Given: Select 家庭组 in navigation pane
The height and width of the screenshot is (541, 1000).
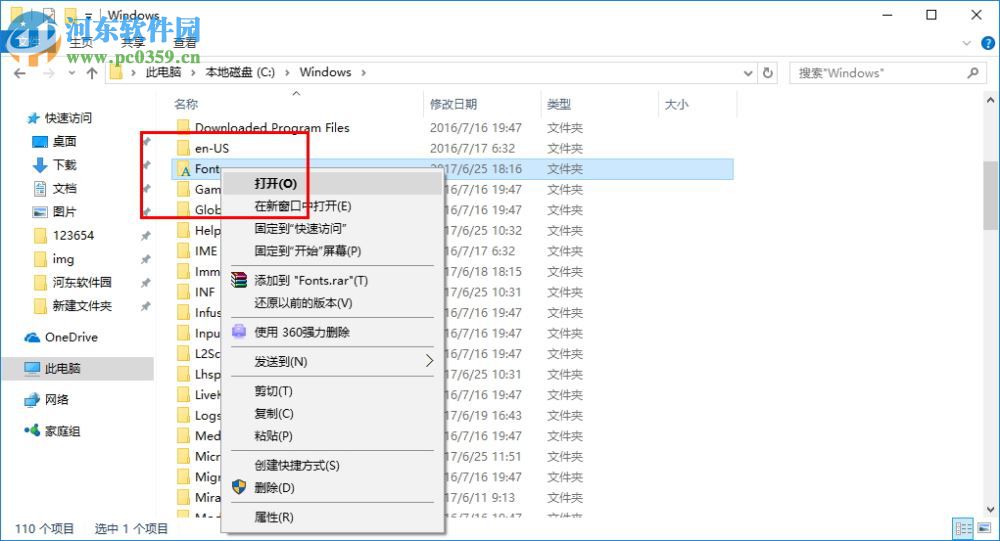Looking at the screenshot, I should point(62,431).
